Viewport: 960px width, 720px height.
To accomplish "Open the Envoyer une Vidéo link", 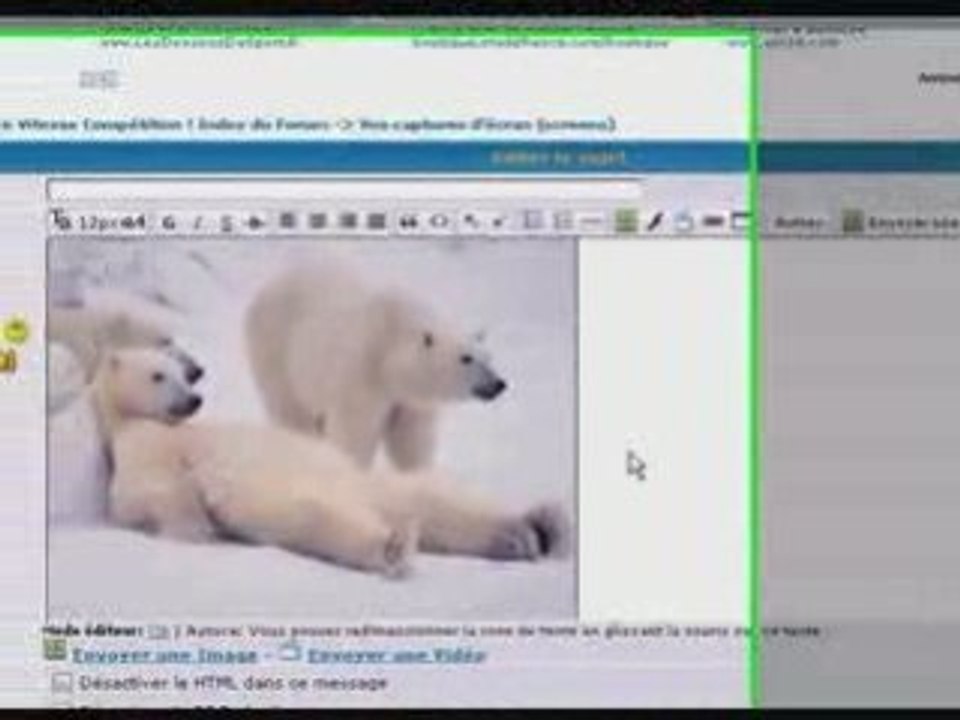I will pos(396,655).
